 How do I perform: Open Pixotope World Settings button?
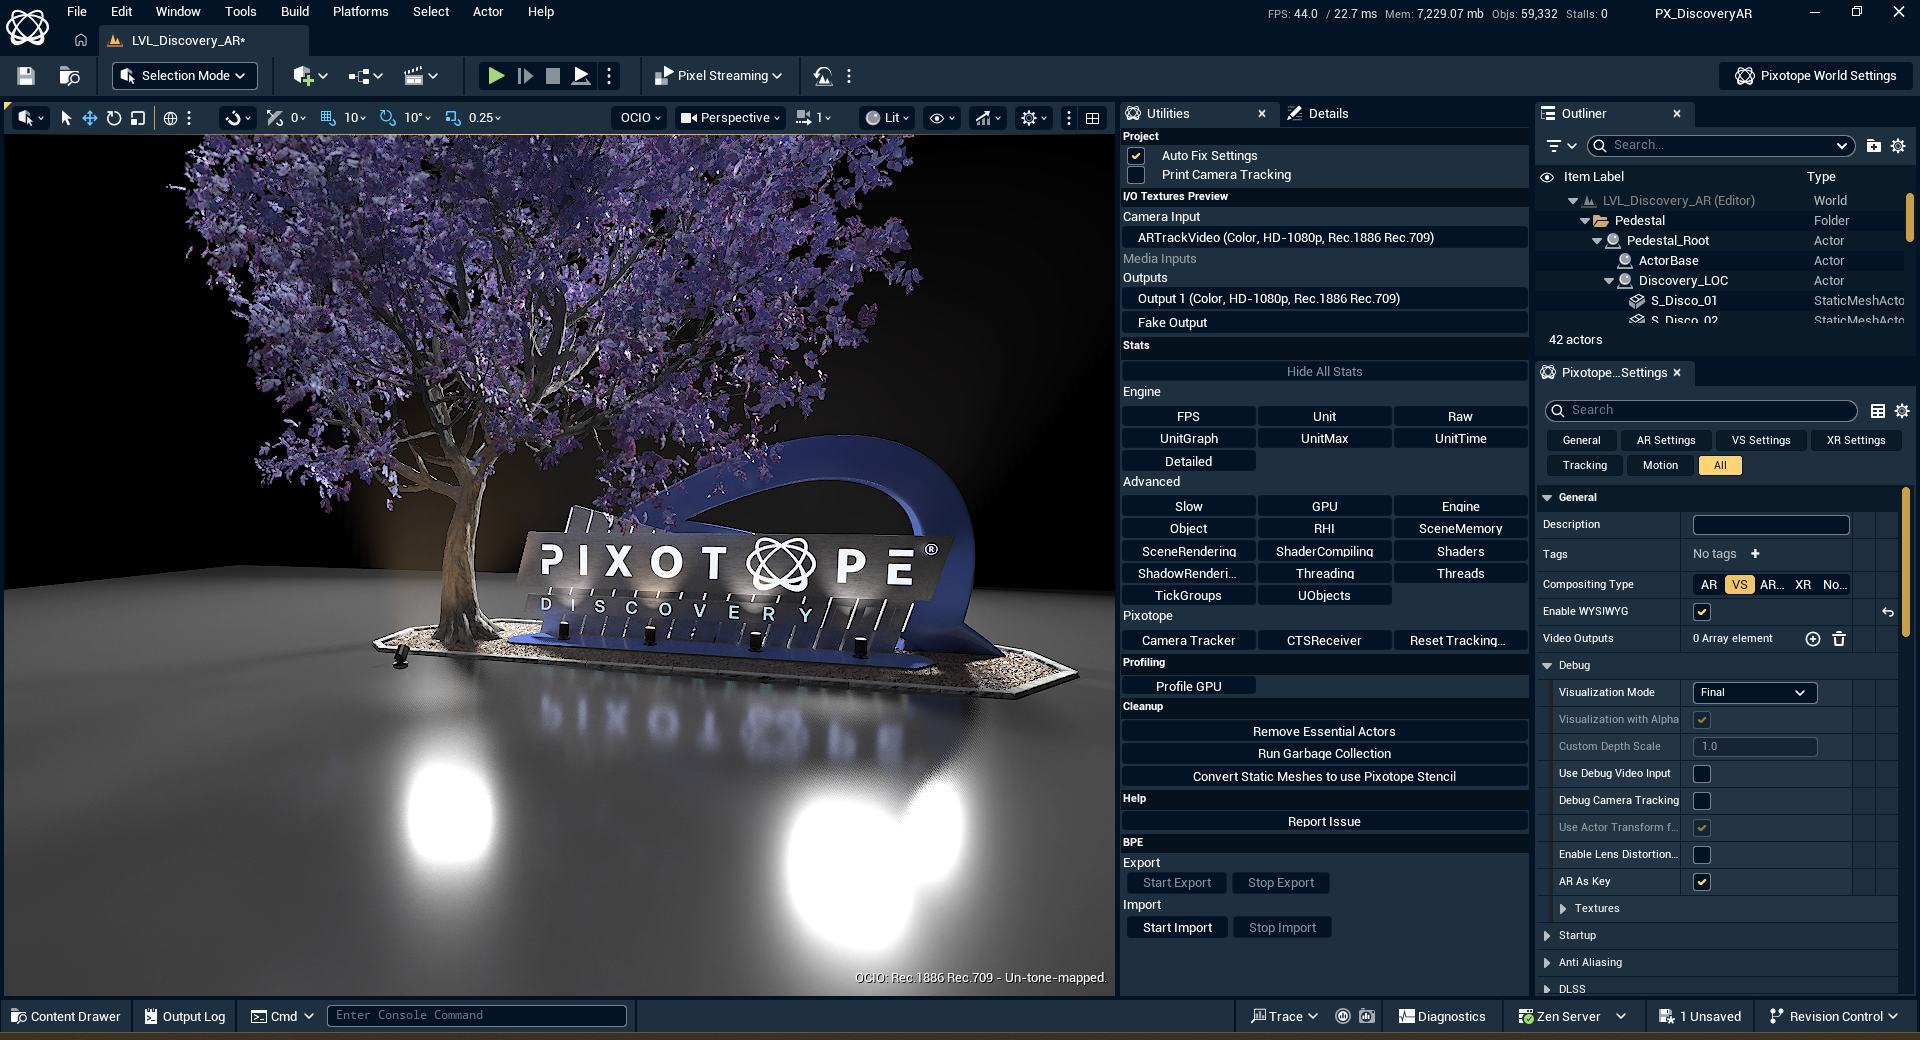pyautogui.click(x=1816, y=76)
